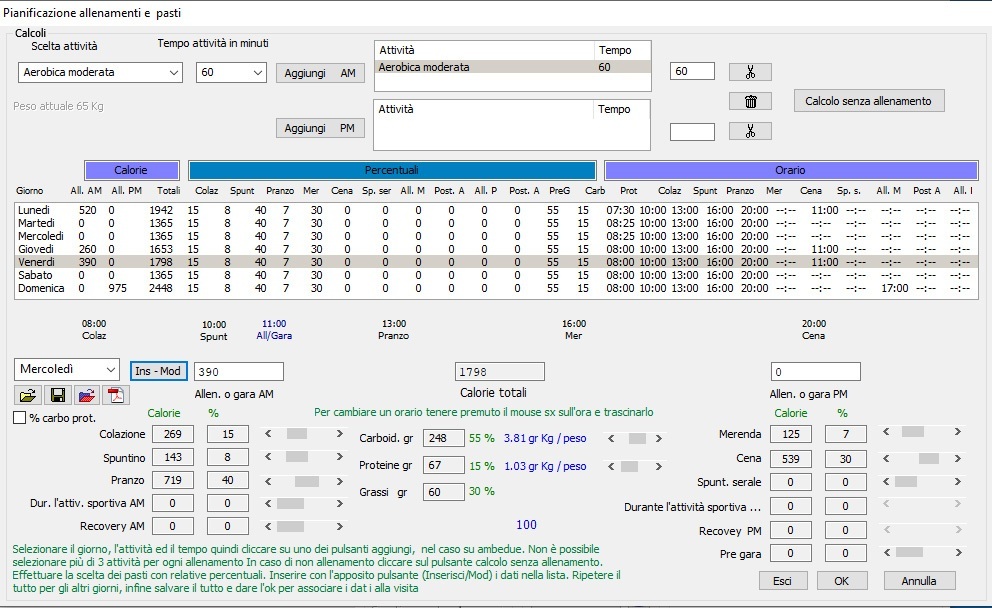This screenshot has width=992, height=608.
Task: Click the Totali column header
Action: [169, 190]
